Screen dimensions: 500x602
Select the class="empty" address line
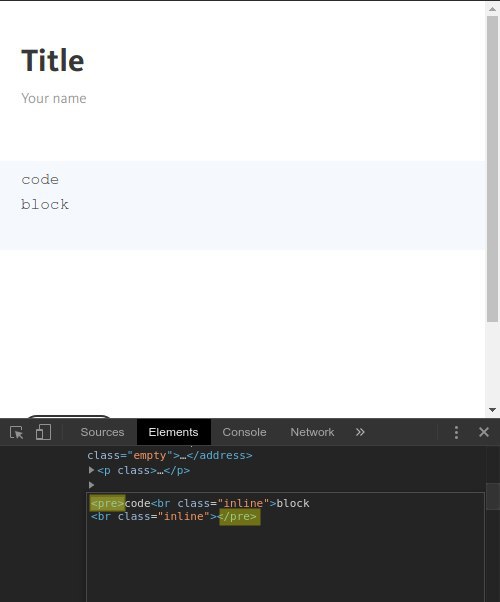pyautogui.click(x=170, y=455)
